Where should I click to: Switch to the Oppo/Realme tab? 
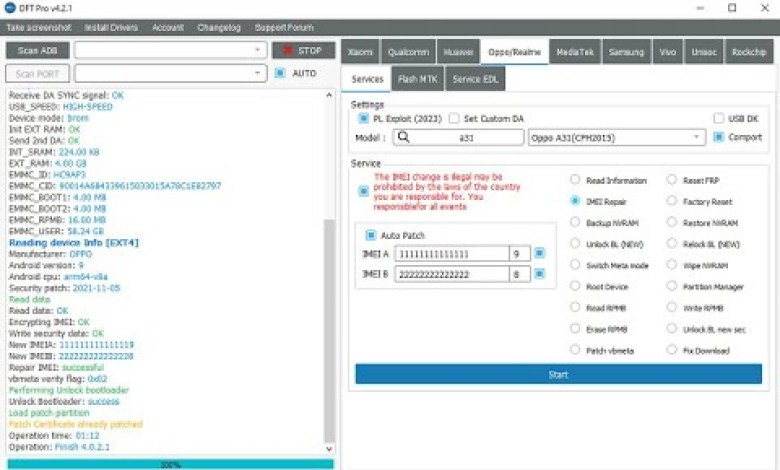point(514,52)
